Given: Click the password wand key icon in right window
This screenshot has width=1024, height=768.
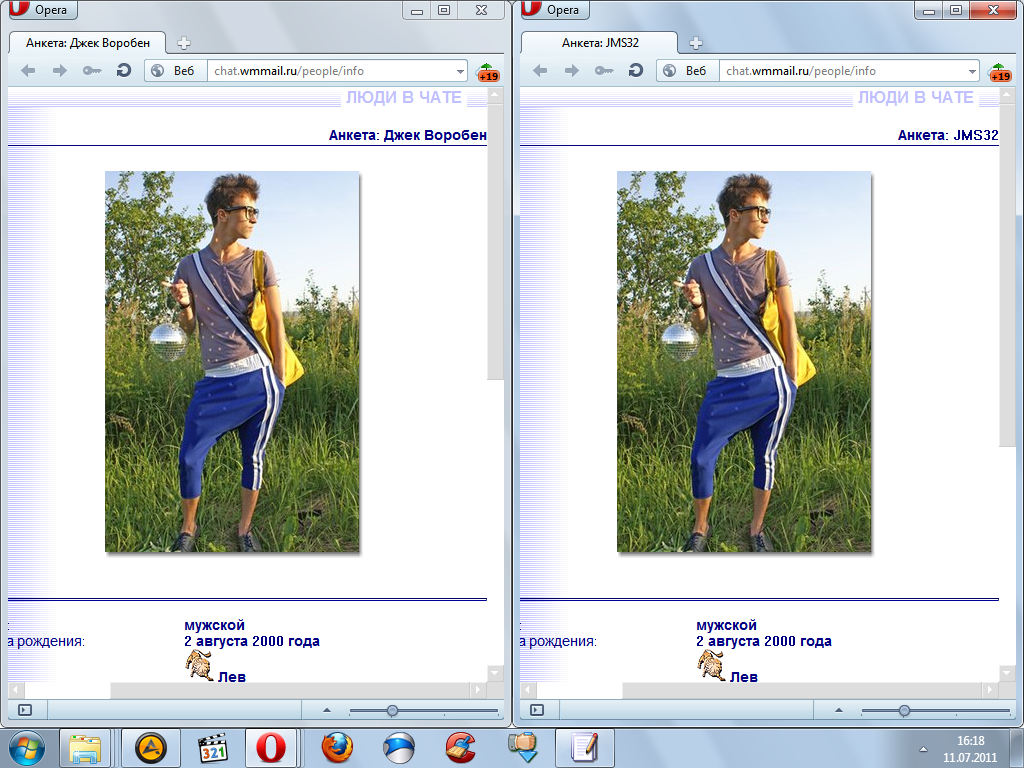Looking at the screenshot, I should (603, 71).
